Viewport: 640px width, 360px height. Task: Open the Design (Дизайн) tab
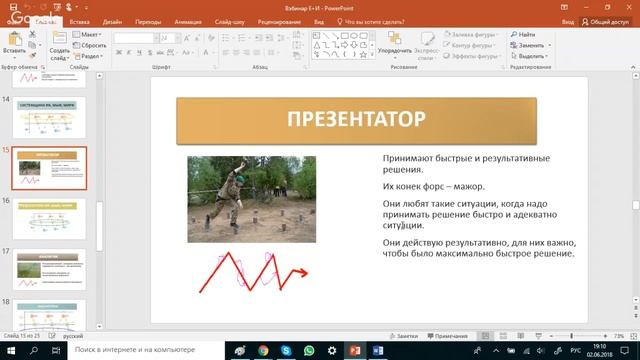[112, 22]
